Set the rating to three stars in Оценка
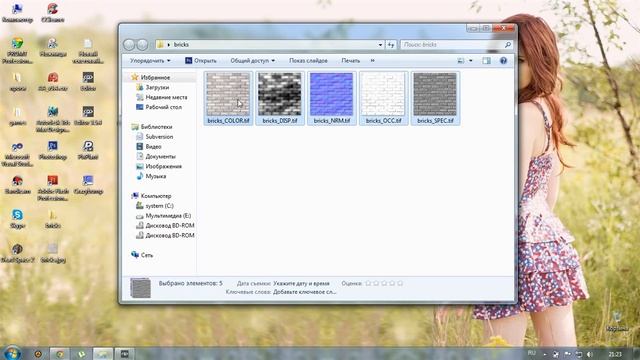This screenshot has height=360, width=640. point(384,283)
